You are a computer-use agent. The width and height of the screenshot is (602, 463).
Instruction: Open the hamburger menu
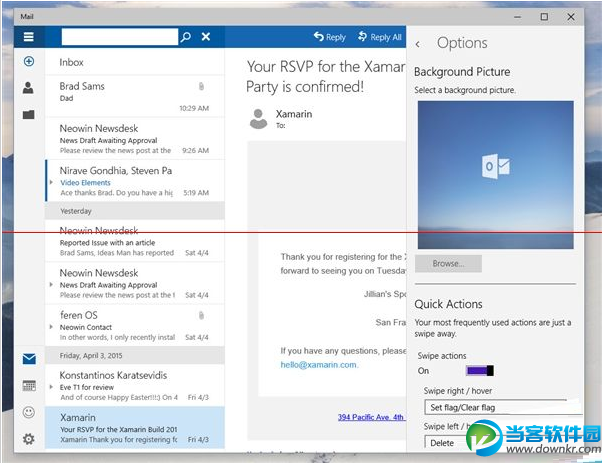(29, 37)
